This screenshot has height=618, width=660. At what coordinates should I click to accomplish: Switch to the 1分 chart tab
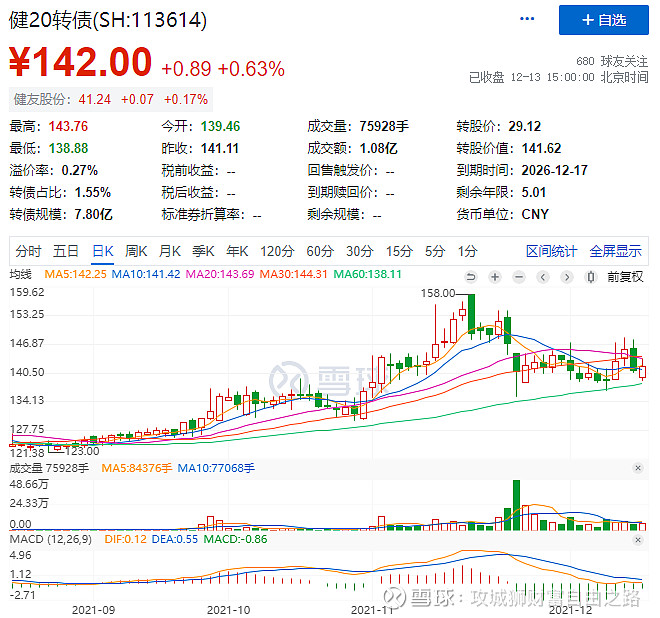pyautogui.click(x=467, y=251)
